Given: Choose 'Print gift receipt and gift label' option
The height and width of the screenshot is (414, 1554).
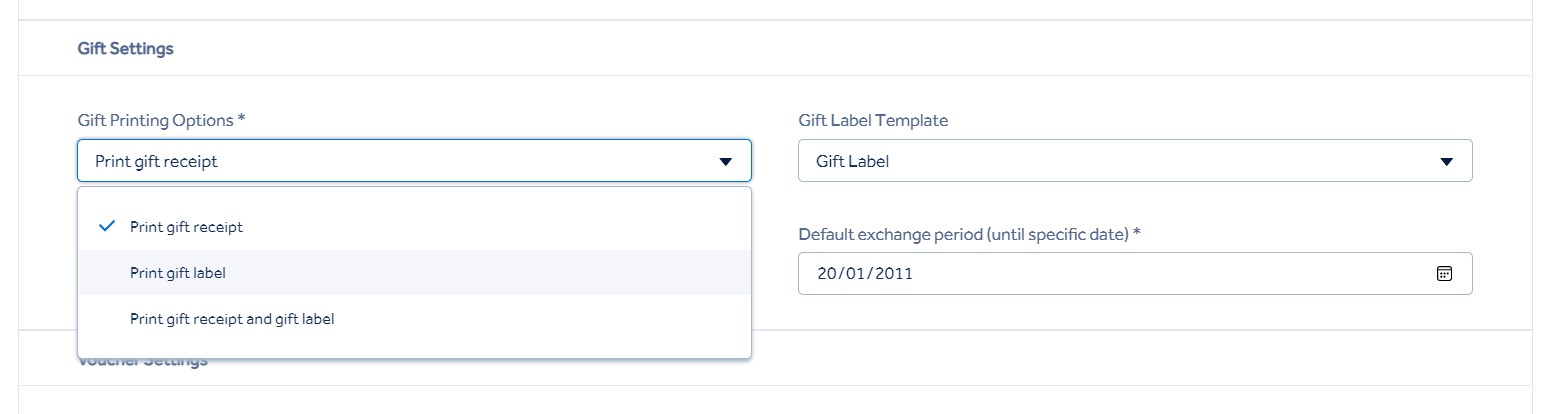Looking at the screenshot, I should pyautogui.click(x=414, y=319).
